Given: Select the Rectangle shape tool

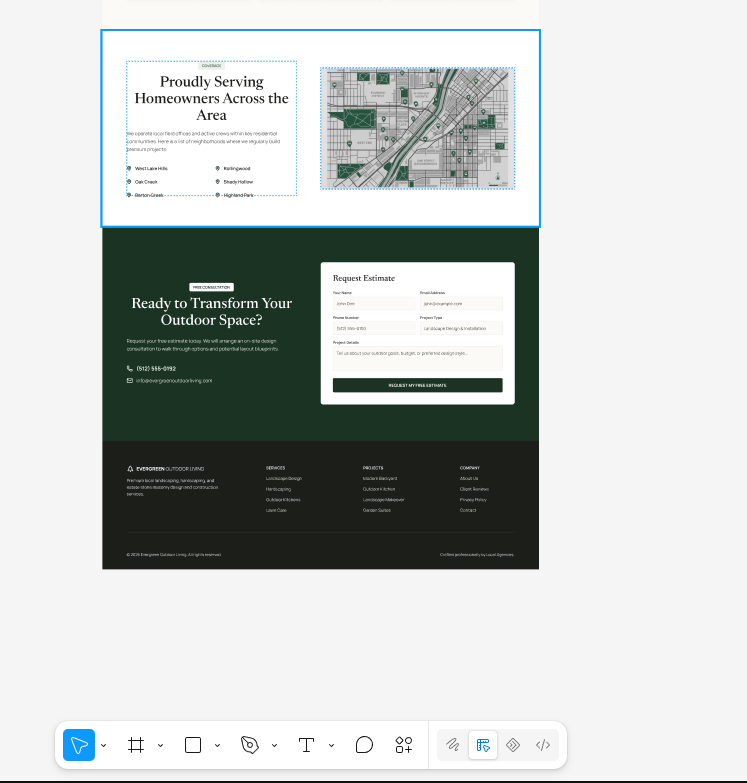Looking at the screenshot, I should (x=193, y=745).
